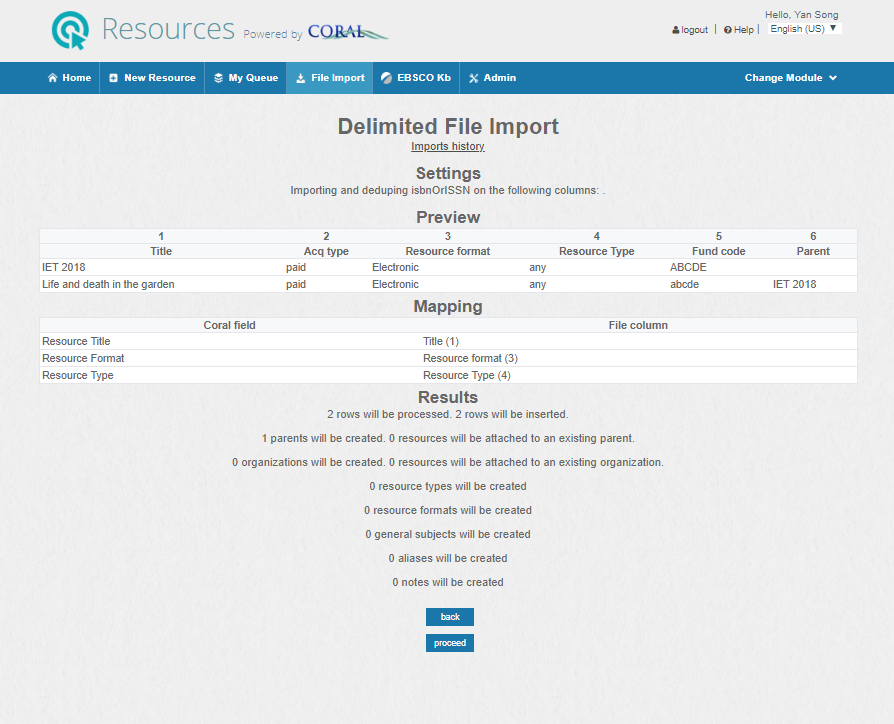The image size is (894, 724).
Task: Click '0 notes will be created' text
Action: 448,583
